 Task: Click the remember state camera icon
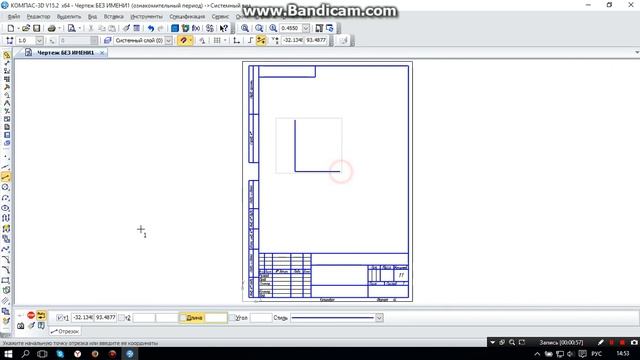coord(20,326)
